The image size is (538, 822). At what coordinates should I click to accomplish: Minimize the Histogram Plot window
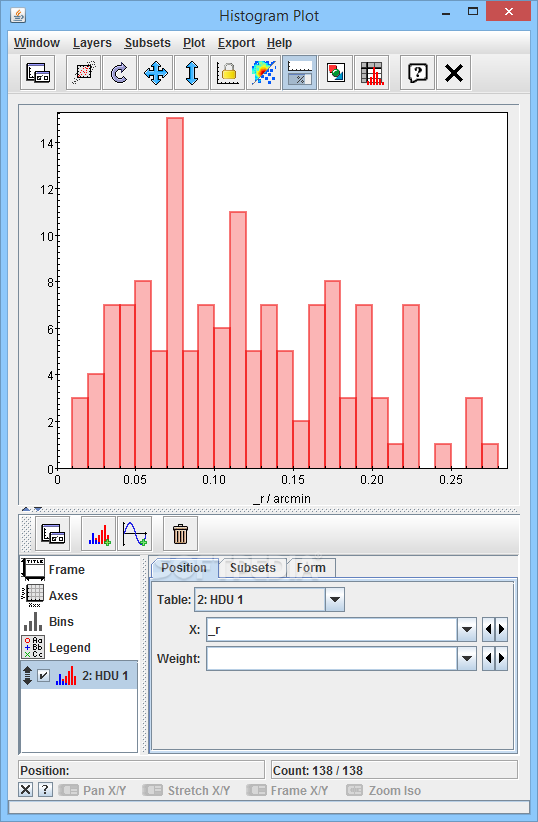[446, 13]
